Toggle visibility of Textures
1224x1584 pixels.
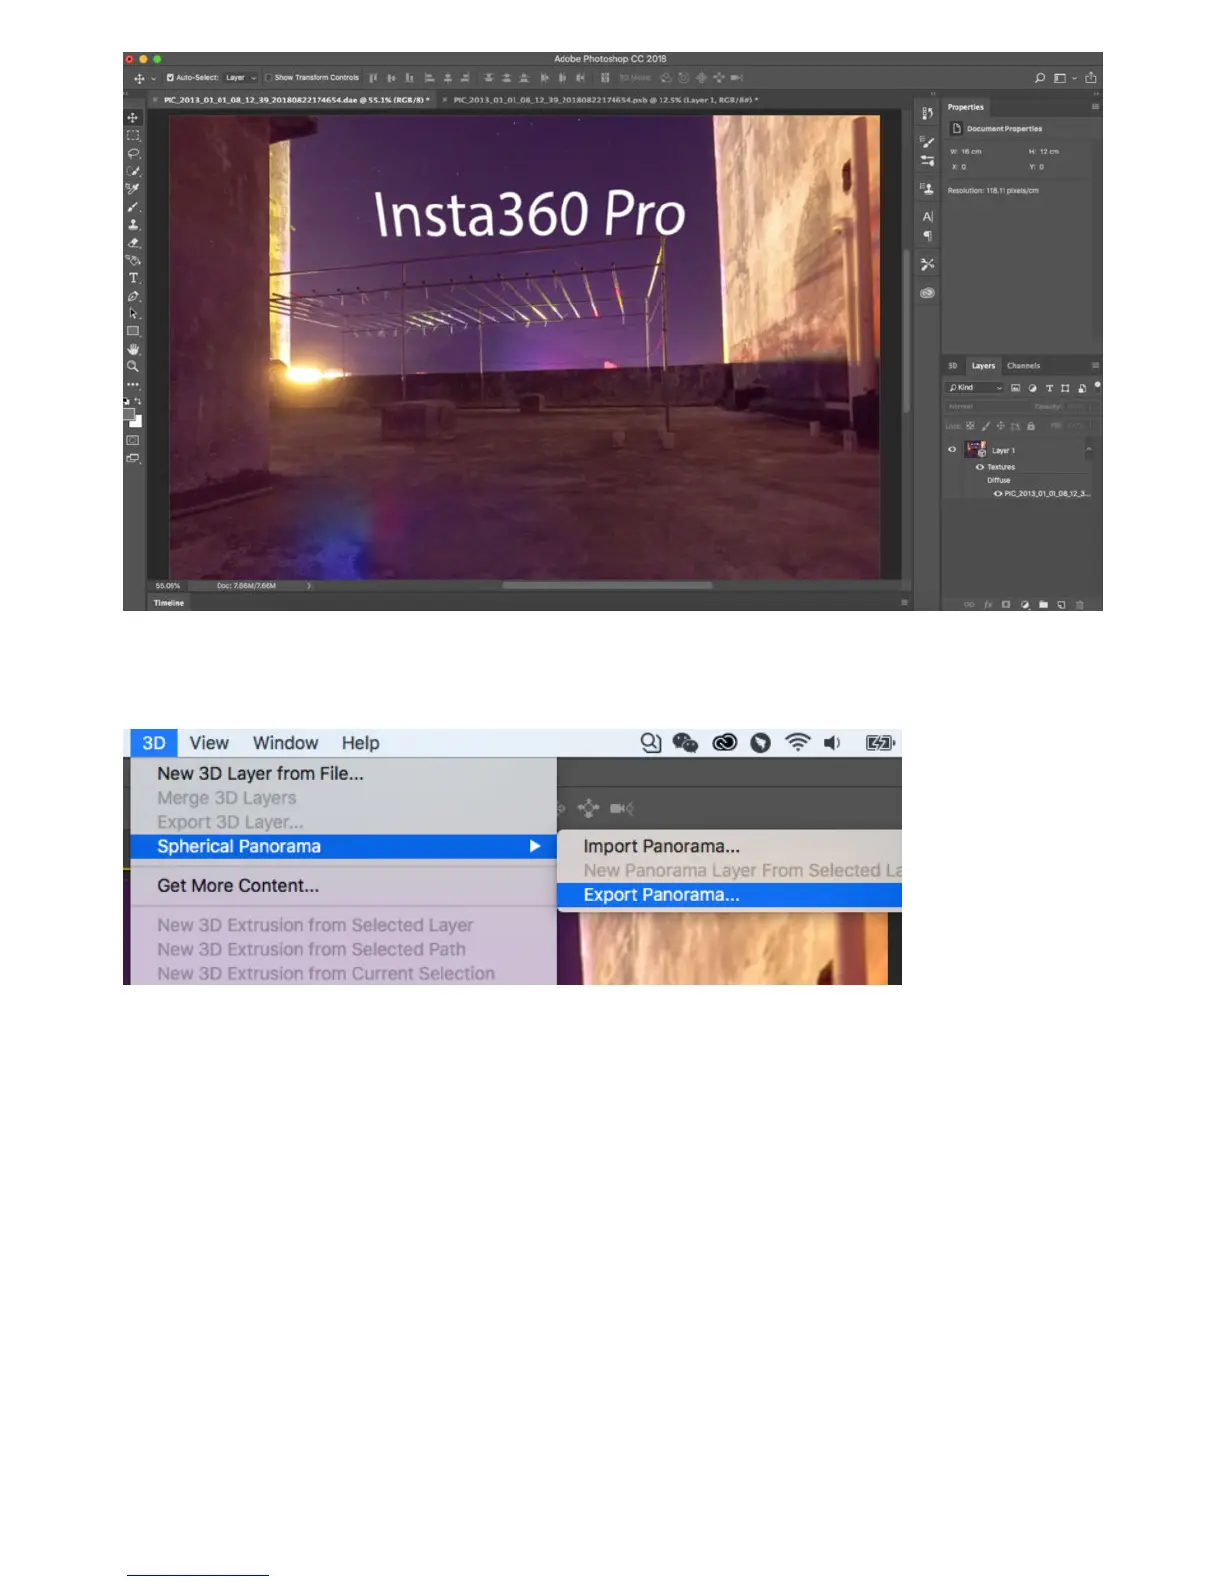click(x=980, y=467)
